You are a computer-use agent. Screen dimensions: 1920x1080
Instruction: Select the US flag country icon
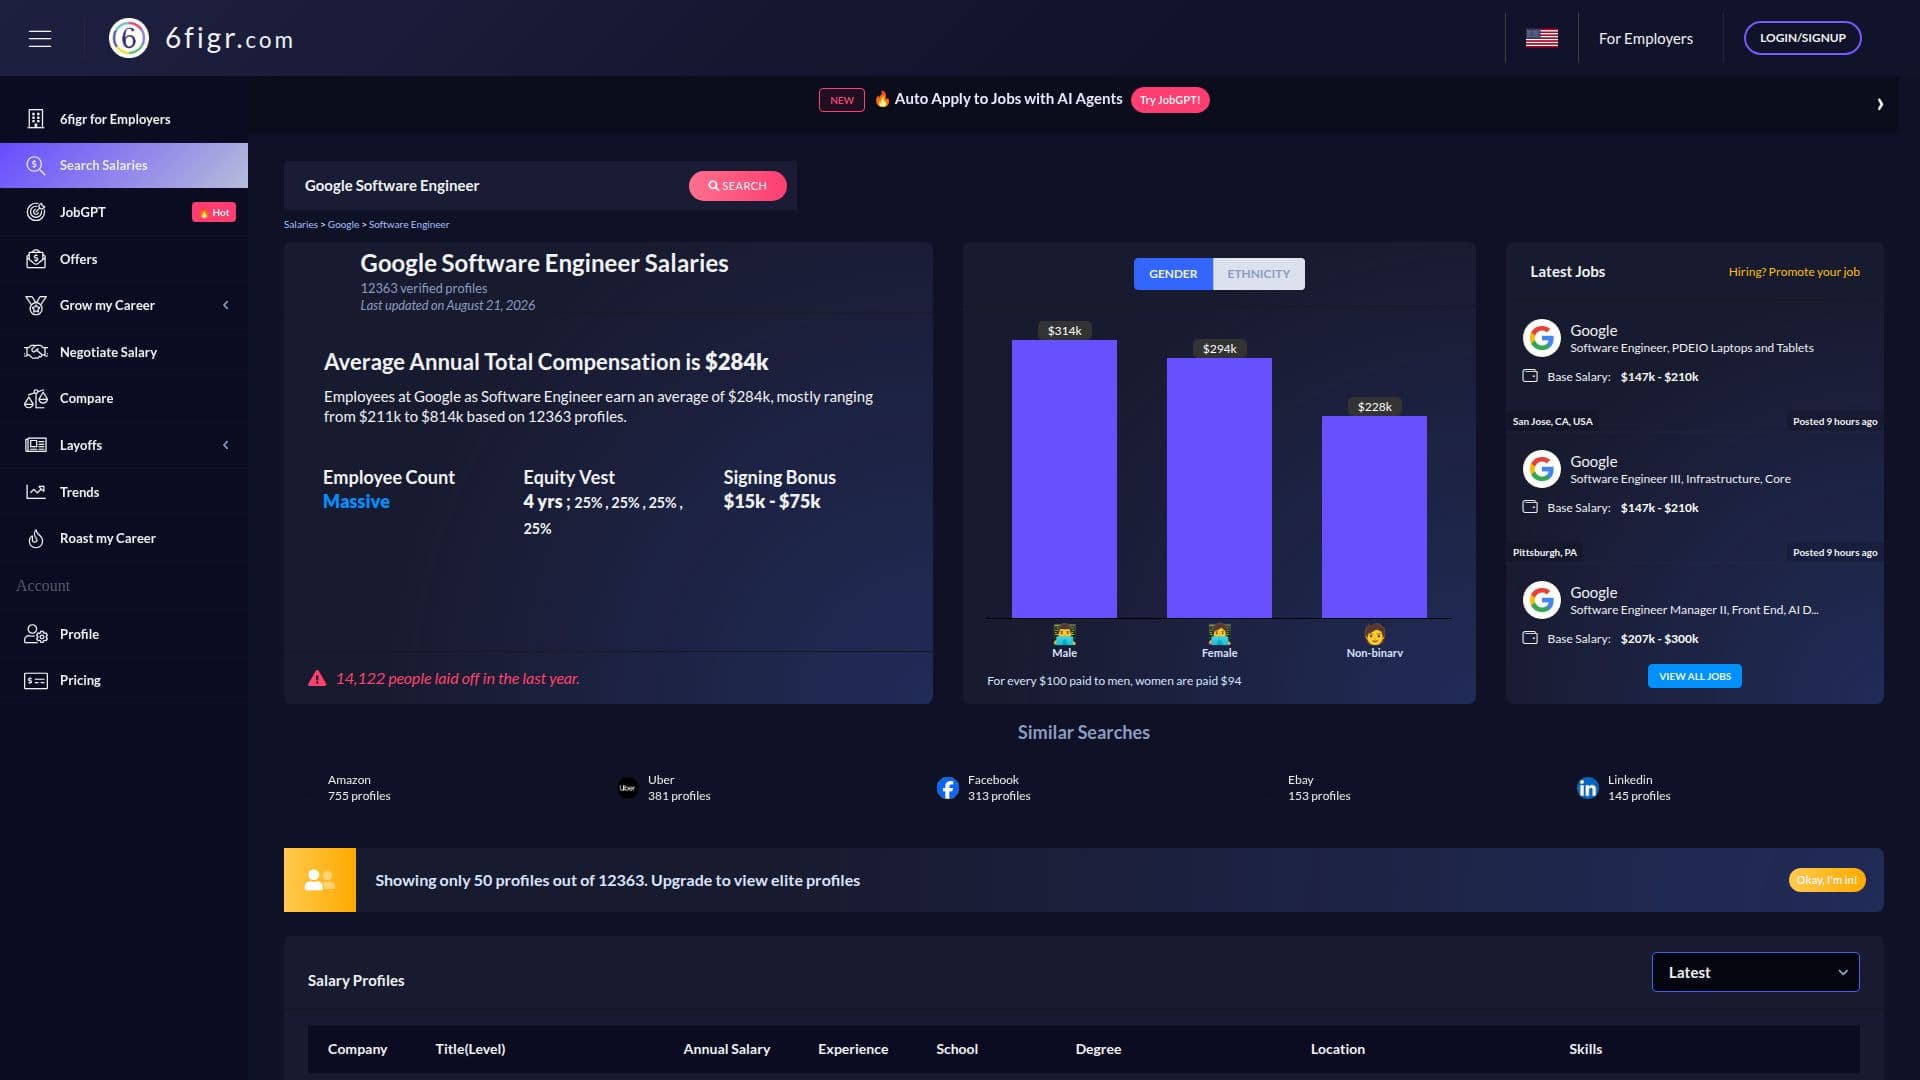1541,38
